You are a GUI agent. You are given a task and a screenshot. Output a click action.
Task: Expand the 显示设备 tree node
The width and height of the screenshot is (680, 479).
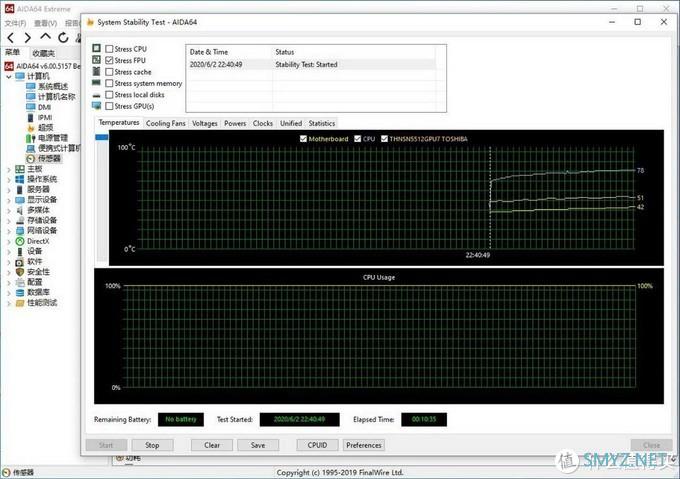point(9,200)
